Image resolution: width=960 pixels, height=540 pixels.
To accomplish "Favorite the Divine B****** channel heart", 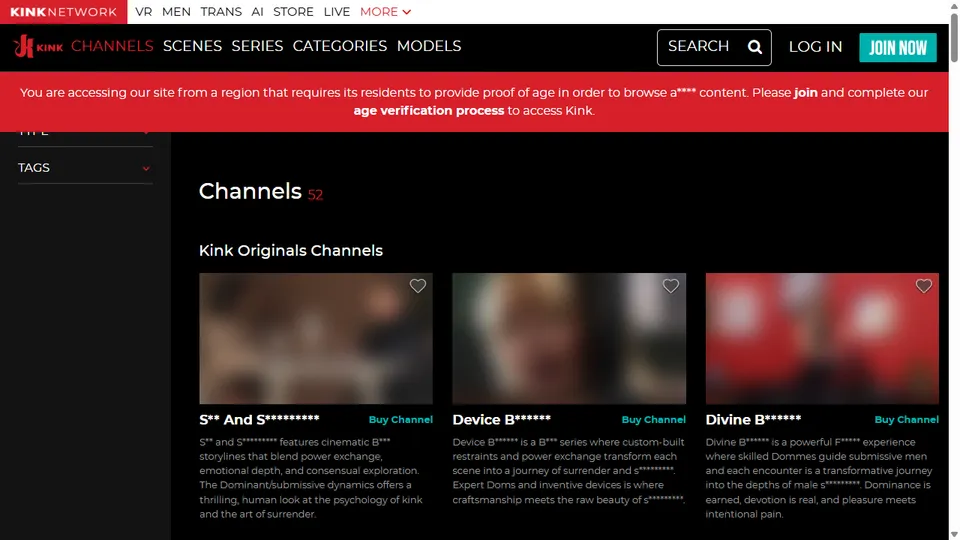I will point(923,286).
